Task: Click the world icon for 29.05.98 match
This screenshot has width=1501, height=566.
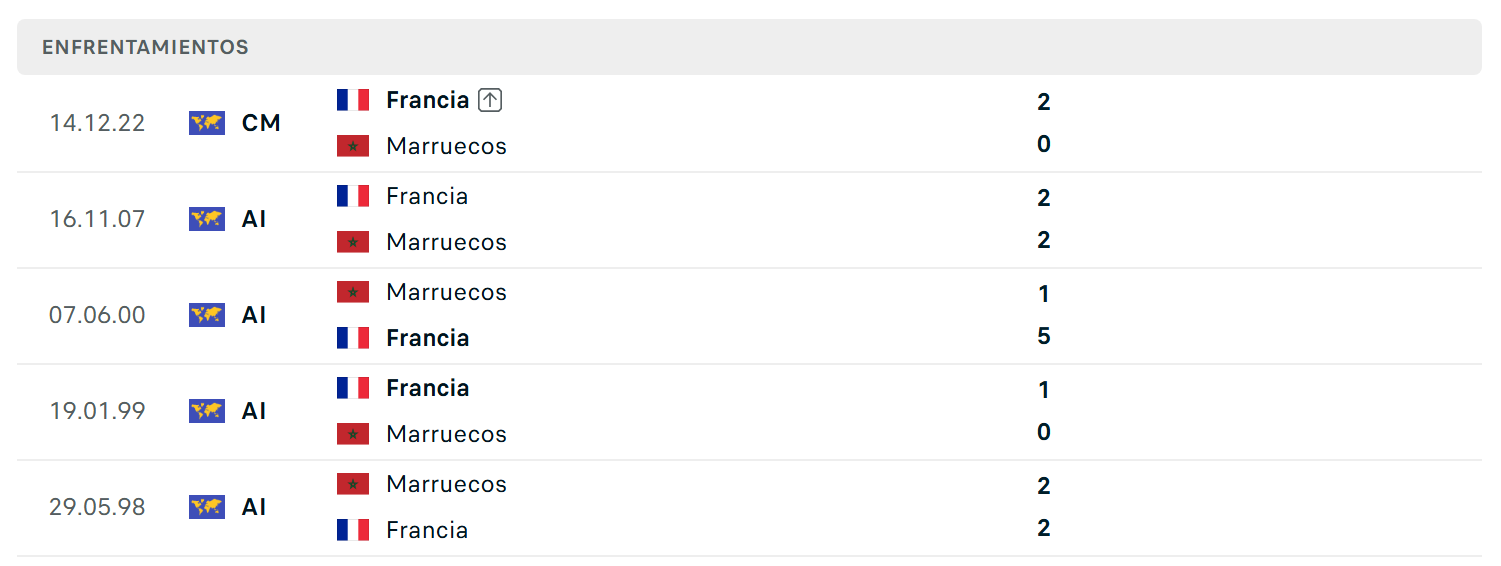Action: coord(207,507)
